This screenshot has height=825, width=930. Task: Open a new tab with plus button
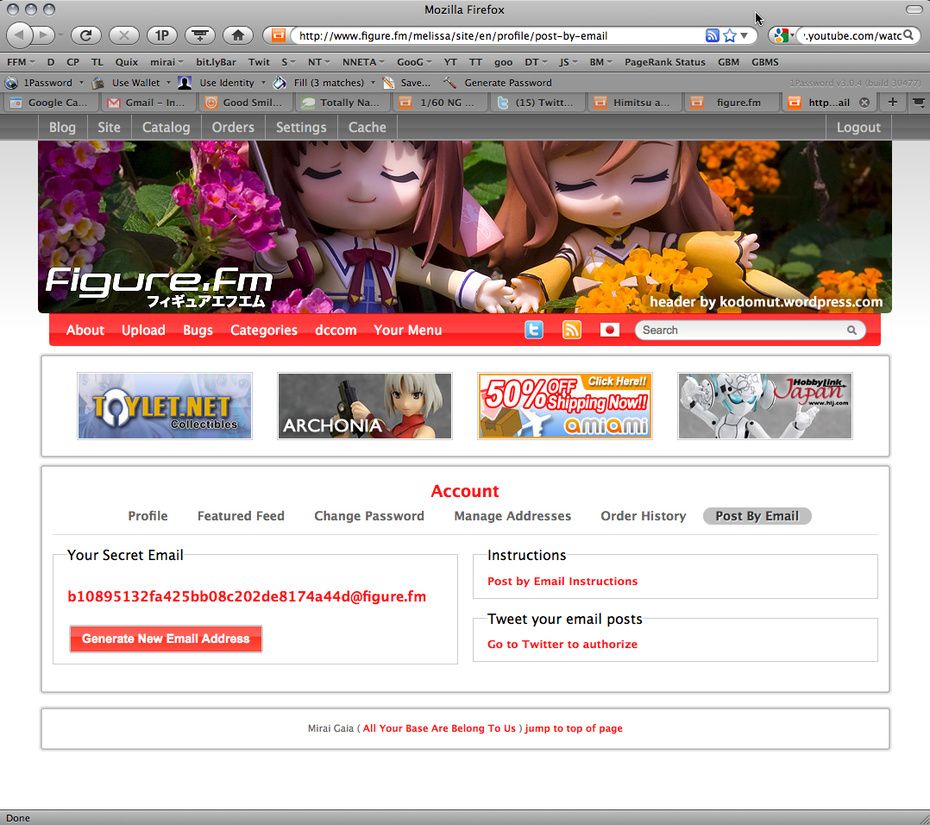tap(892, 102)
